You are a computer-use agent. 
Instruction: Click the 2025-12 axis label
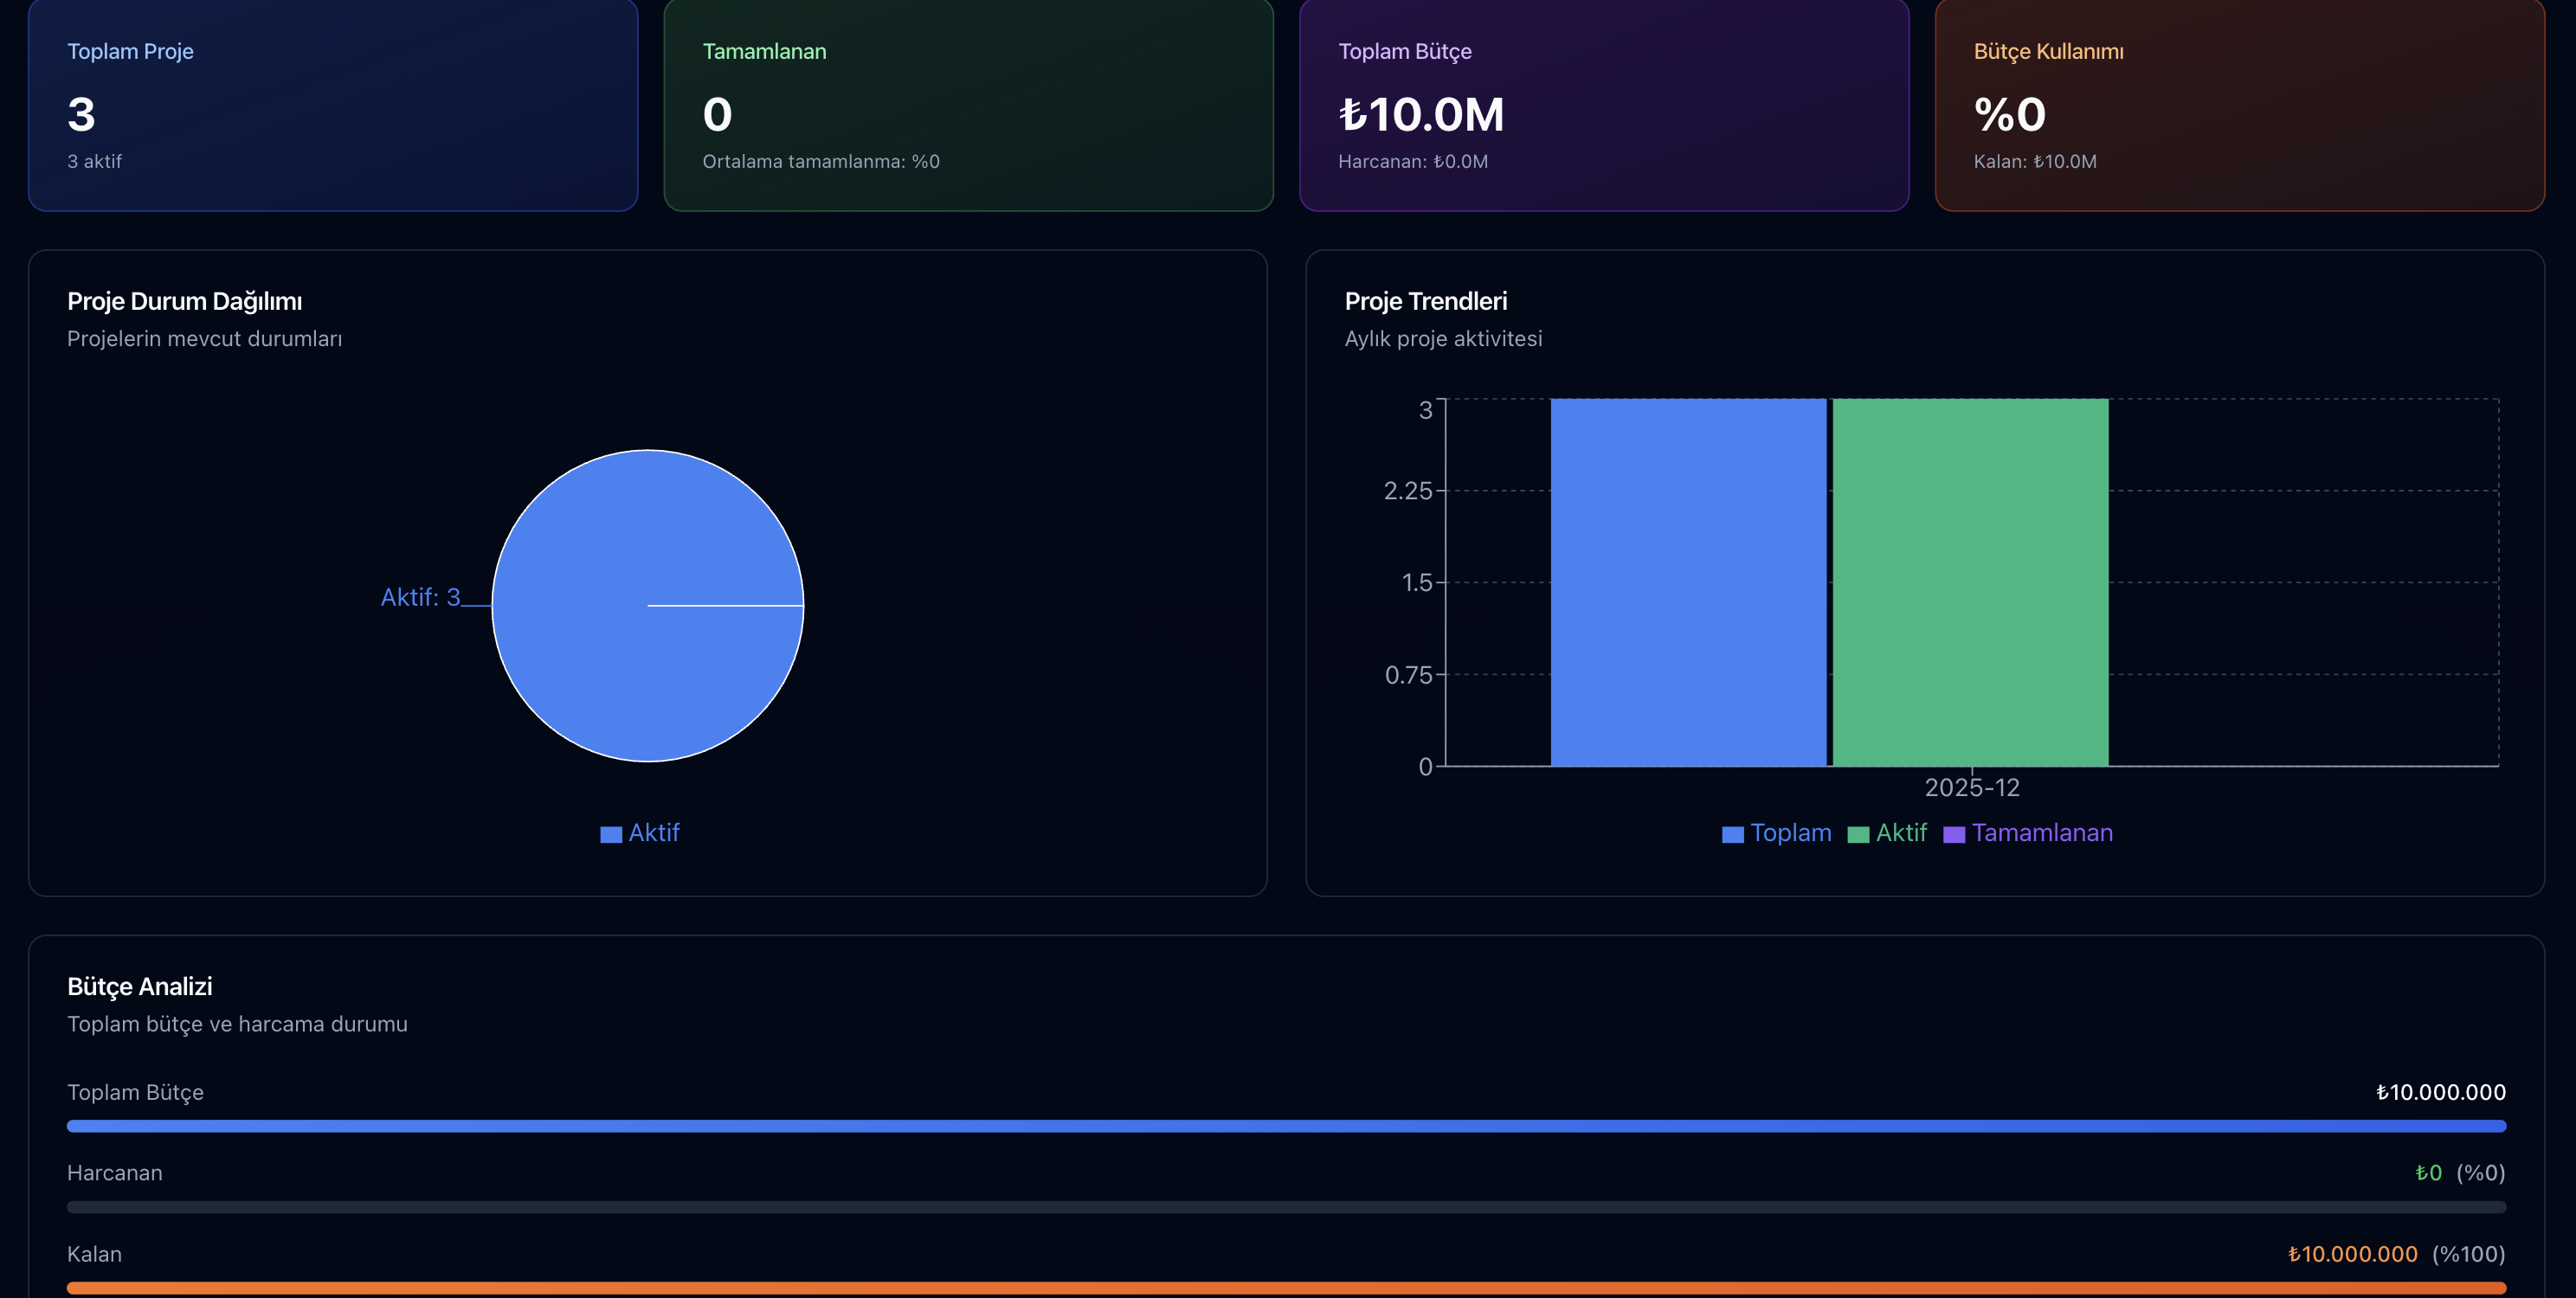(x=1971, y=788)
